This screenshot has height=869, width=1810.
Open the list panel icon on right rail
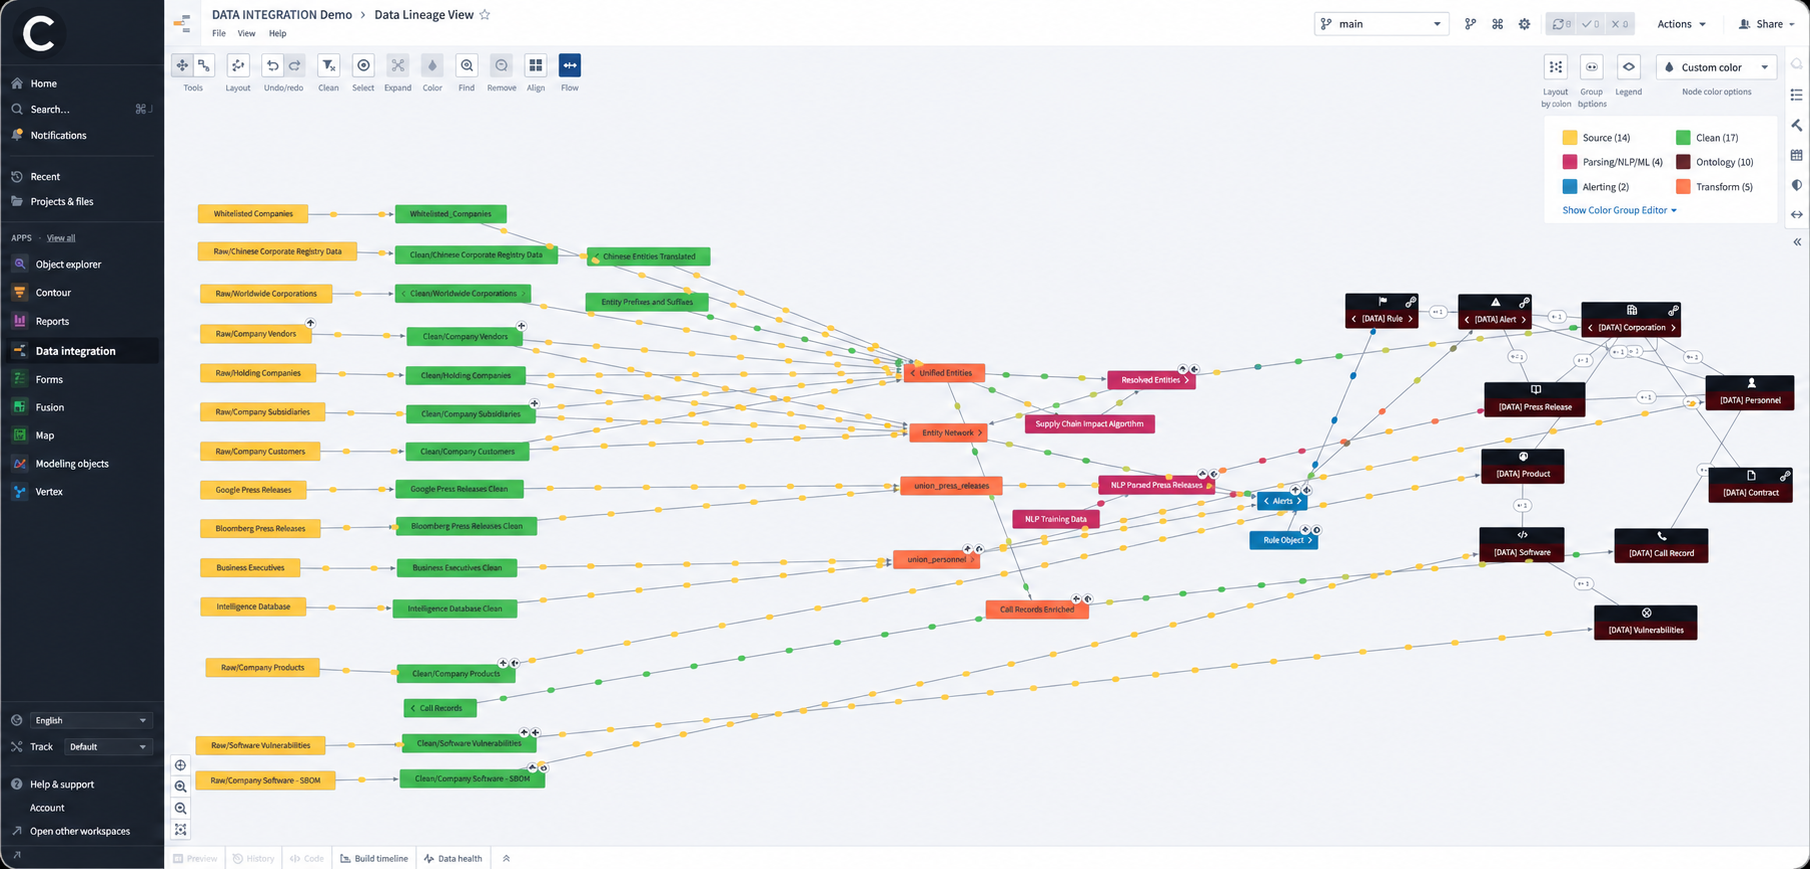click(x=1797, y=95)
